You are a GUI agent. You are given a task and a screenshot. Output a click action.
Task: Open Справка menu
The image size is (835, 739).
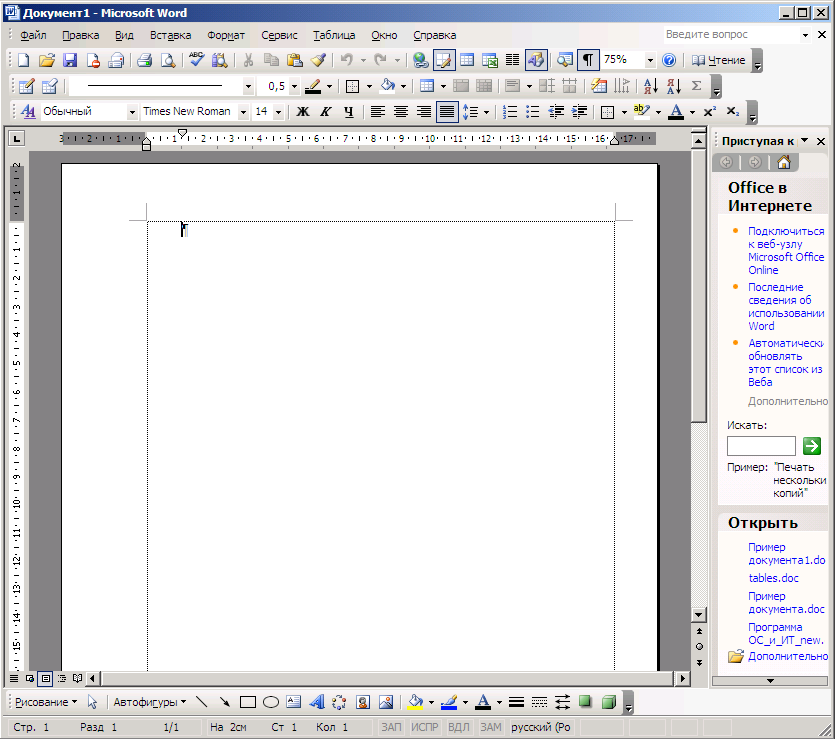pyautogui.click(x=435, y=35)
